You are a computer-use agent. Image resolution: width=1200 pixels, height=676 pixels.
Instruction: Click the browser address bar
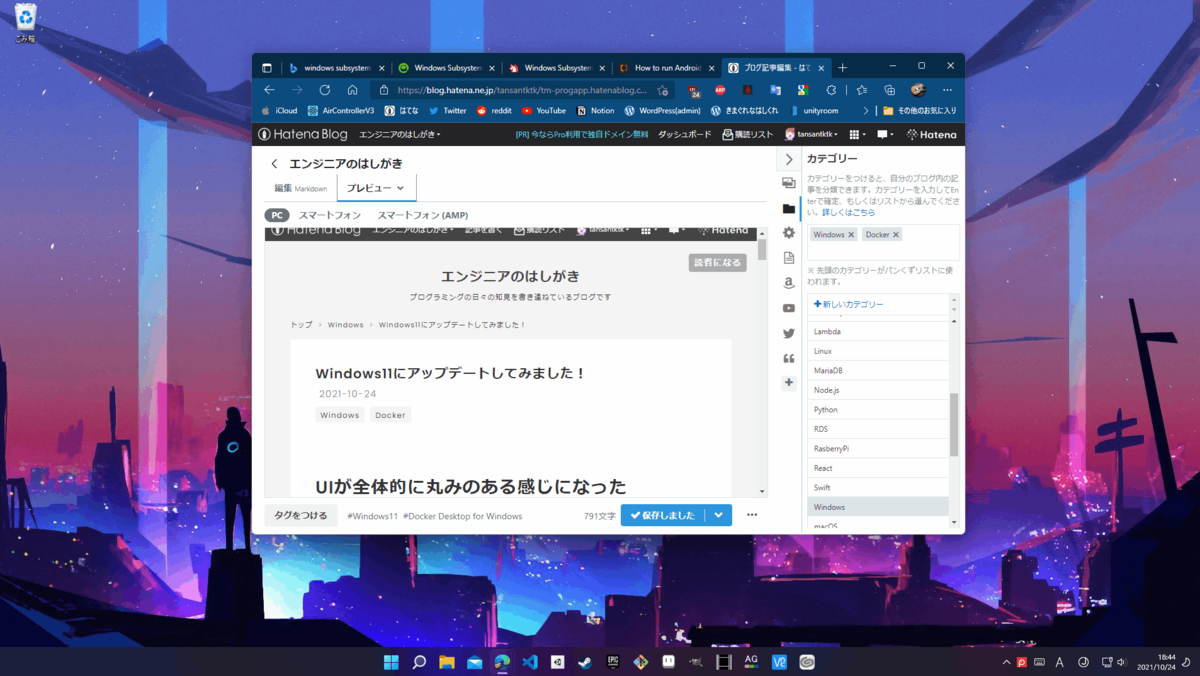523,90
